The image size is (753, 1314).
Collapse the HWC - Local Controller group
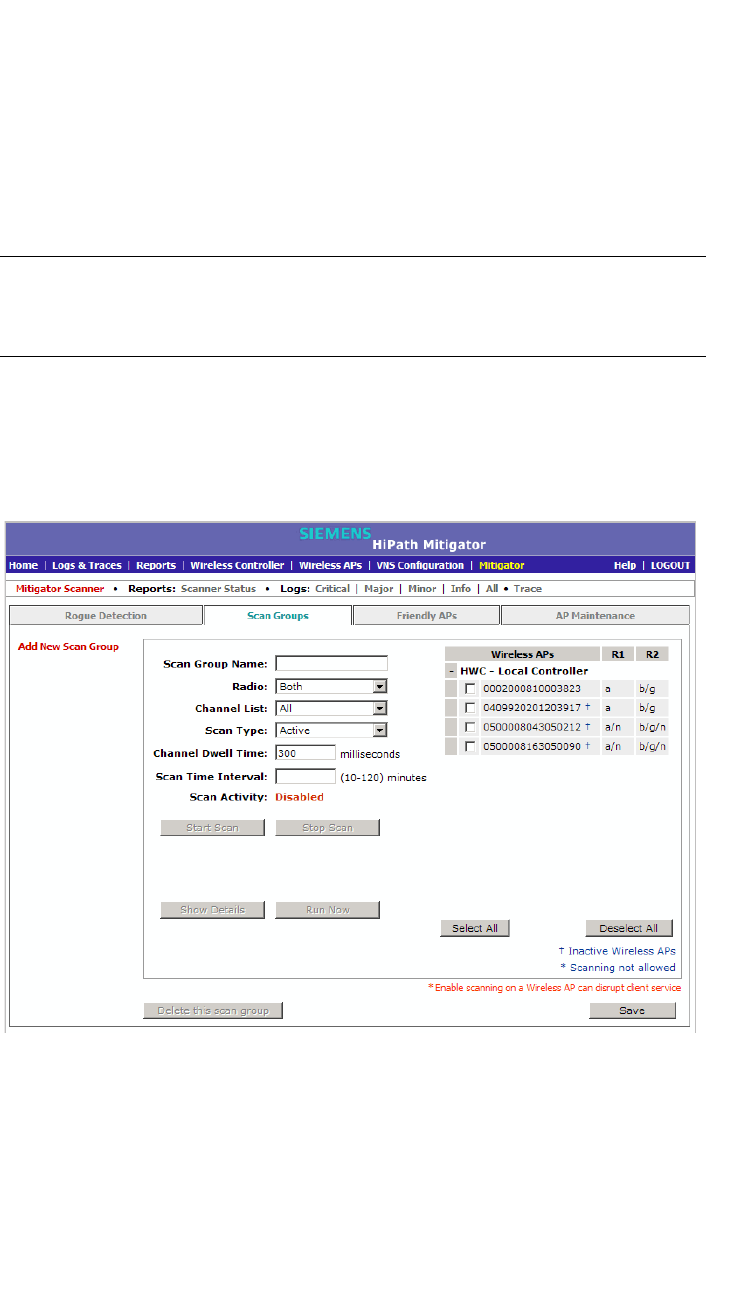tap(451, 671)
